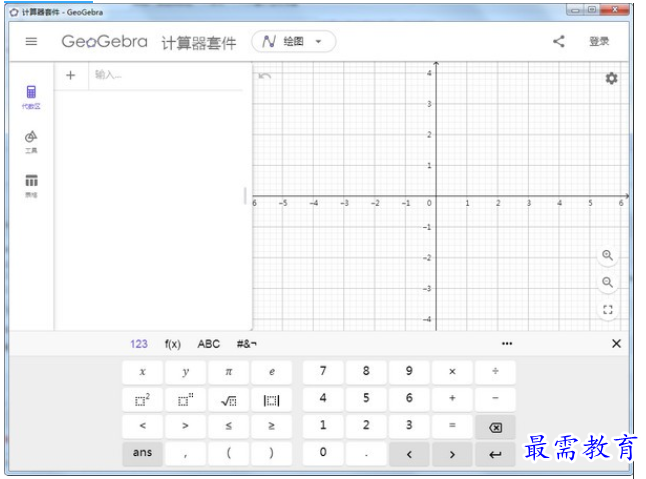Open keyboard more options (three dots)
This screenshot has height=479, width=646.
coord(507,343)
